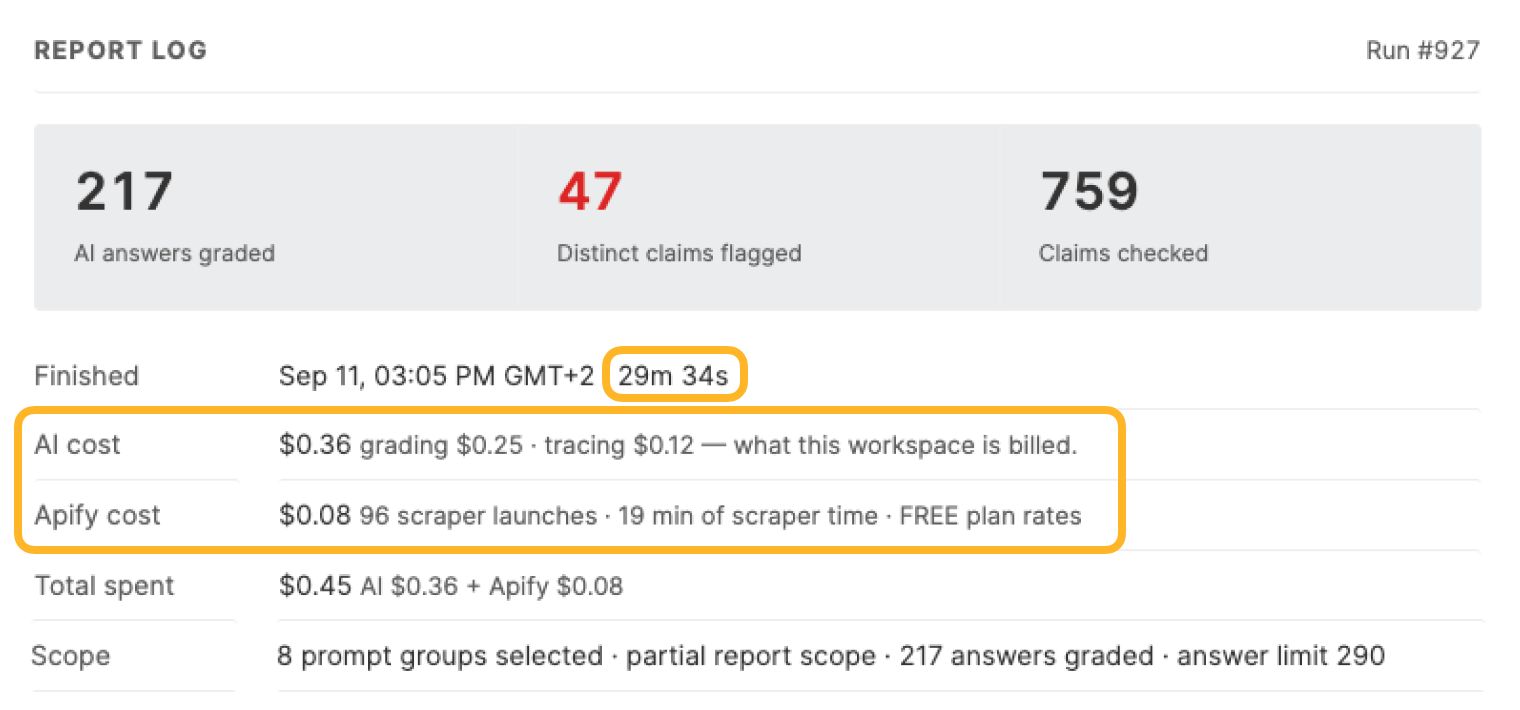This screenshot has width=1520, height=710.
Task: Click the 759 claims checked number
Action: (x=1089, y=191)
